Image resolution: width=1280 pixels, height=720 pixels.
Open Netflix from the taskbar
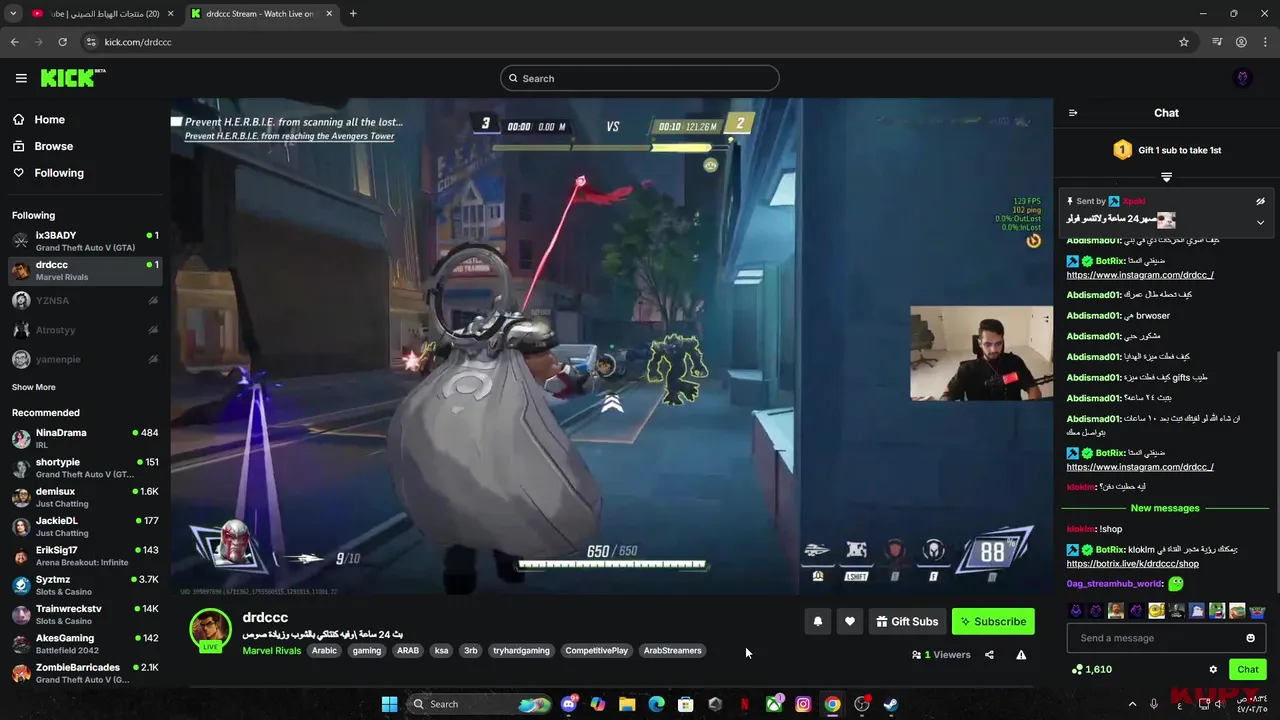coord(744,704)
